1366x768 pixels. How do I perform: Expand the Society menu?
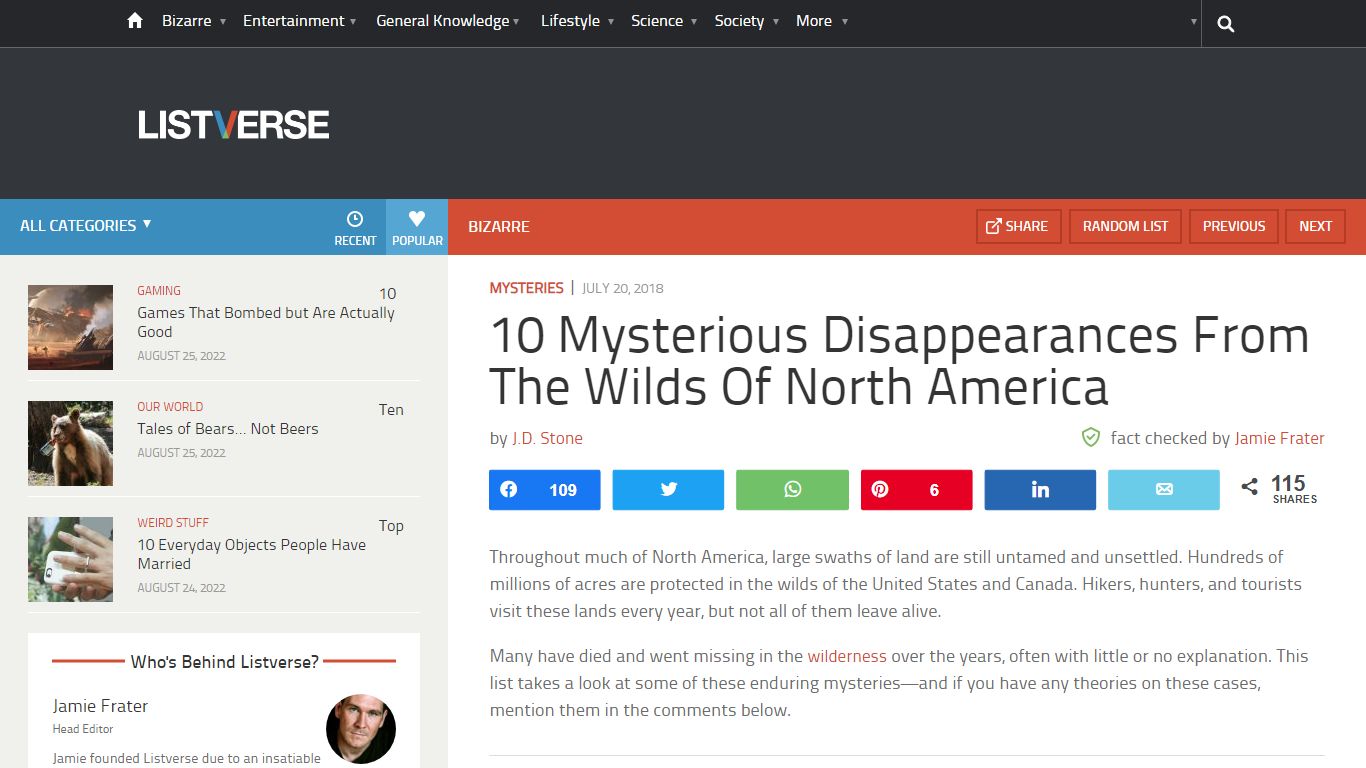747,21
